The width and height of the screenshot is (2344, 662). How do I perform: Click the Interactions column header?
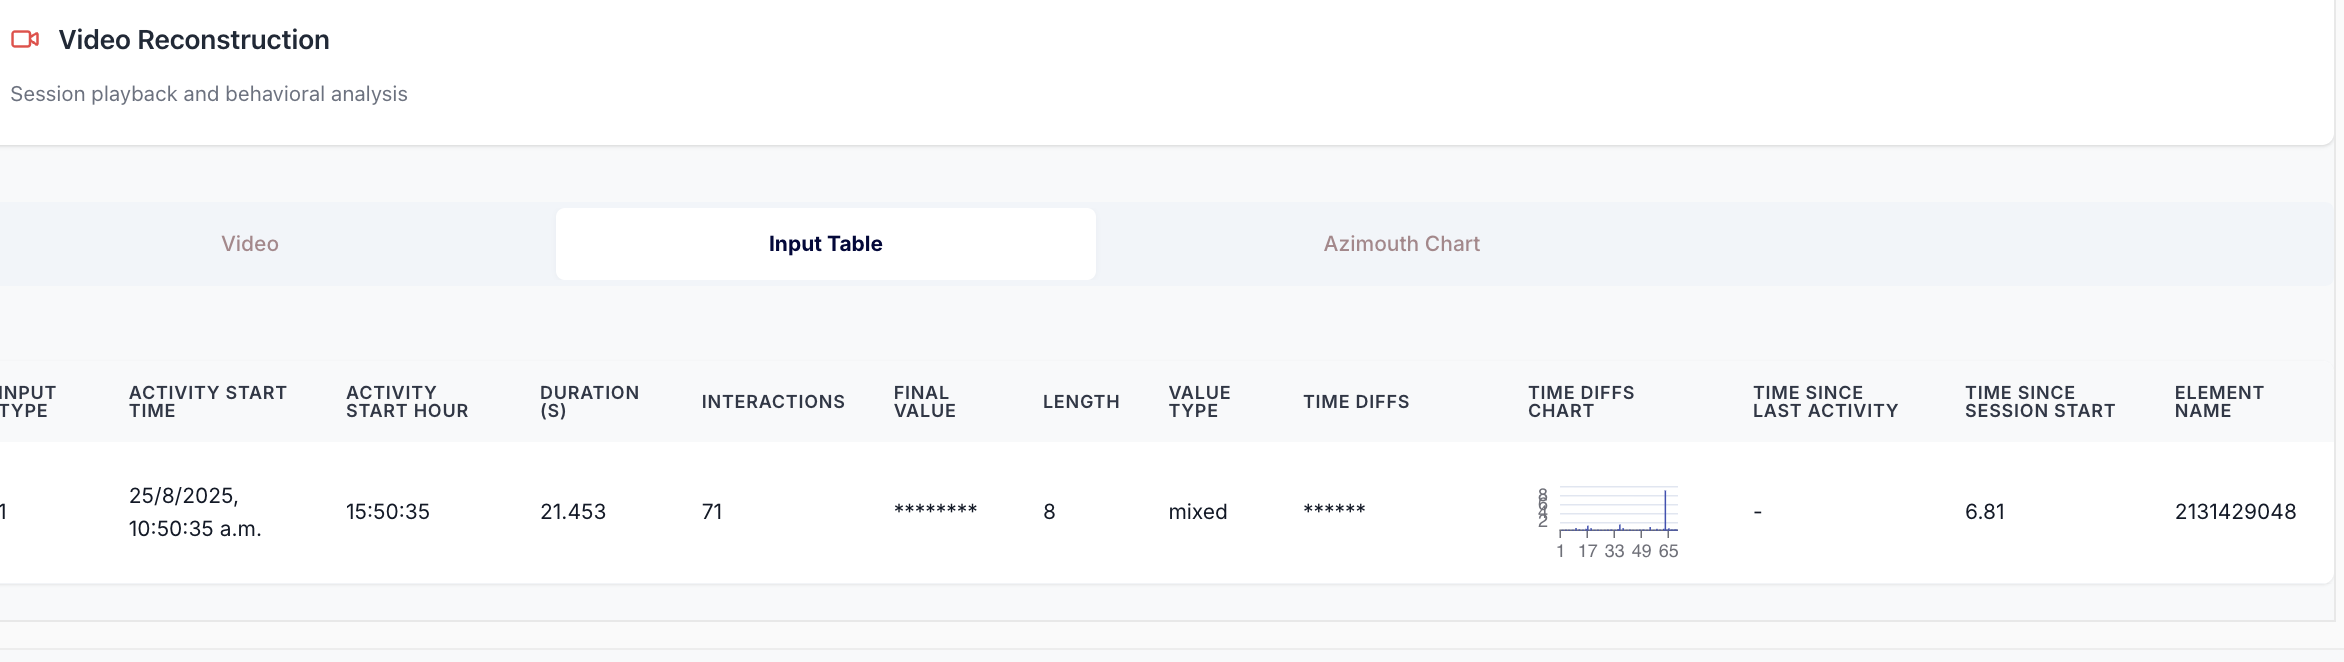773,402
